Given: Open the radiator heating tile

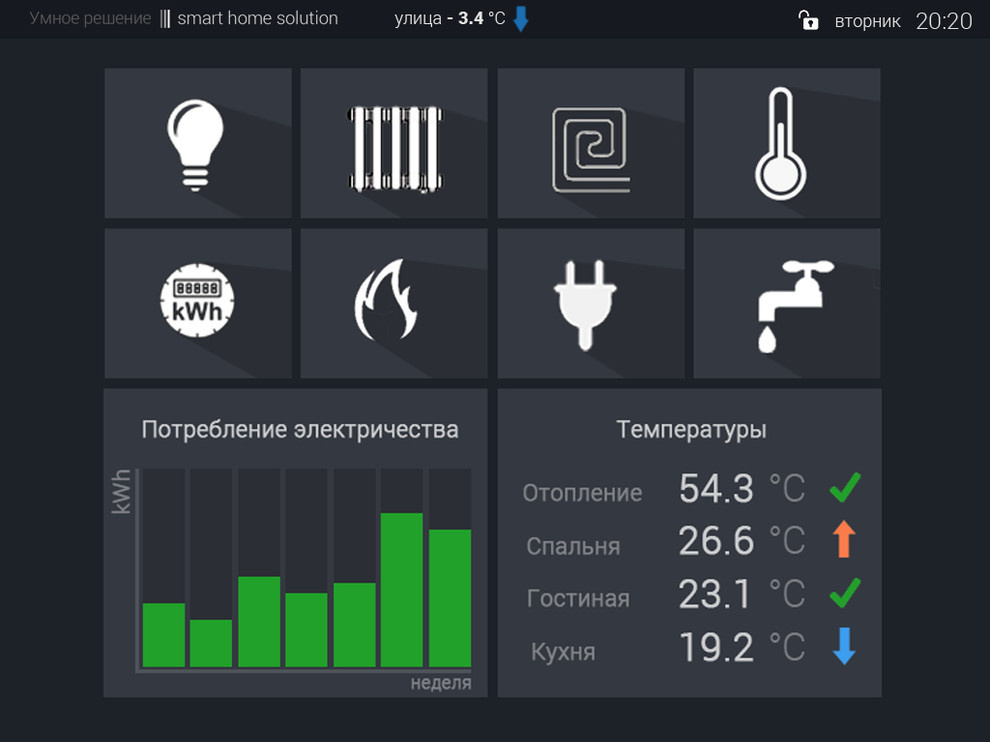Looking at the screenshot, I should coord(394,143).
